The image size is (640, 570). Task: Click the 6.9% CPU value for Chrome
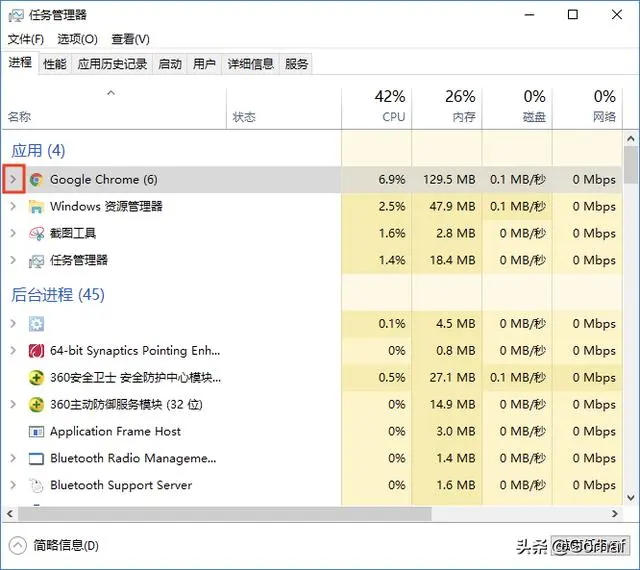click(392, 180)
